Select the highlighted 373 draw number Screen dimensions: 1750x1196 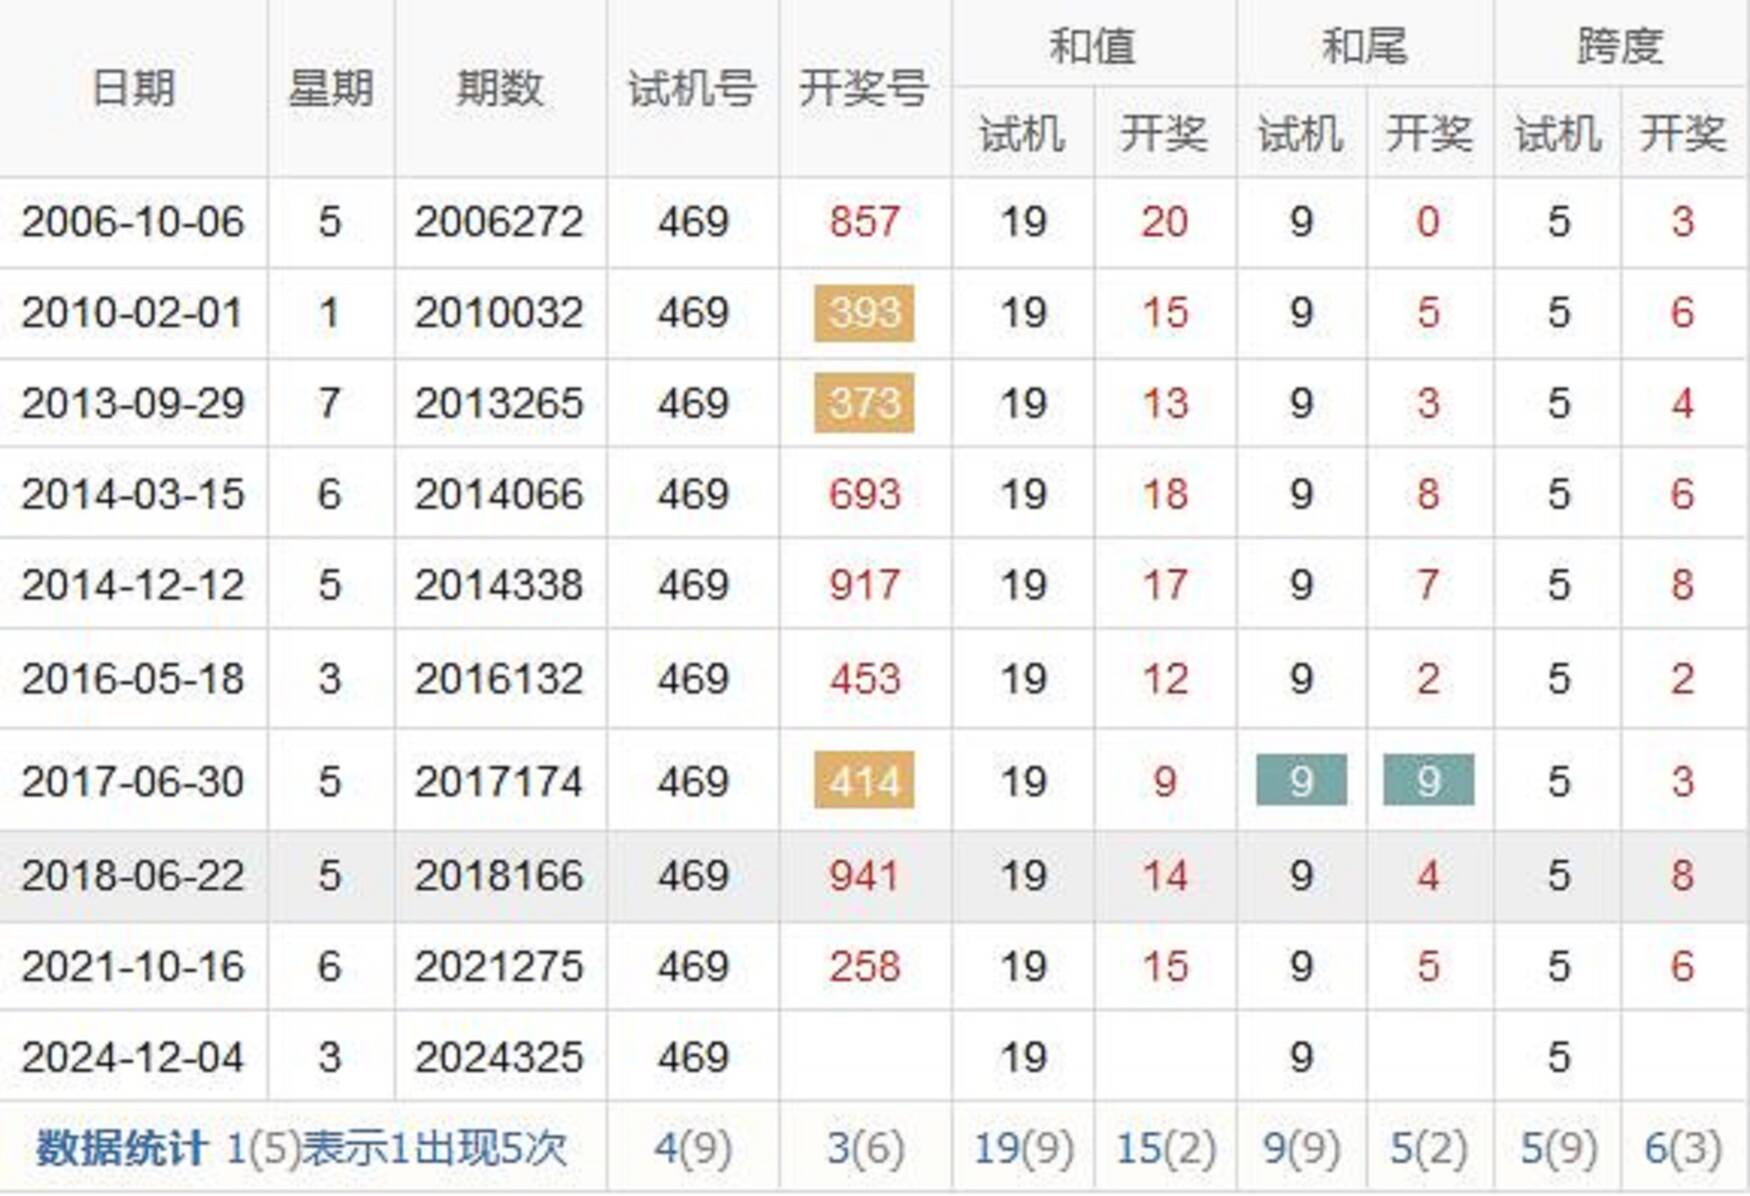(864, 403)
